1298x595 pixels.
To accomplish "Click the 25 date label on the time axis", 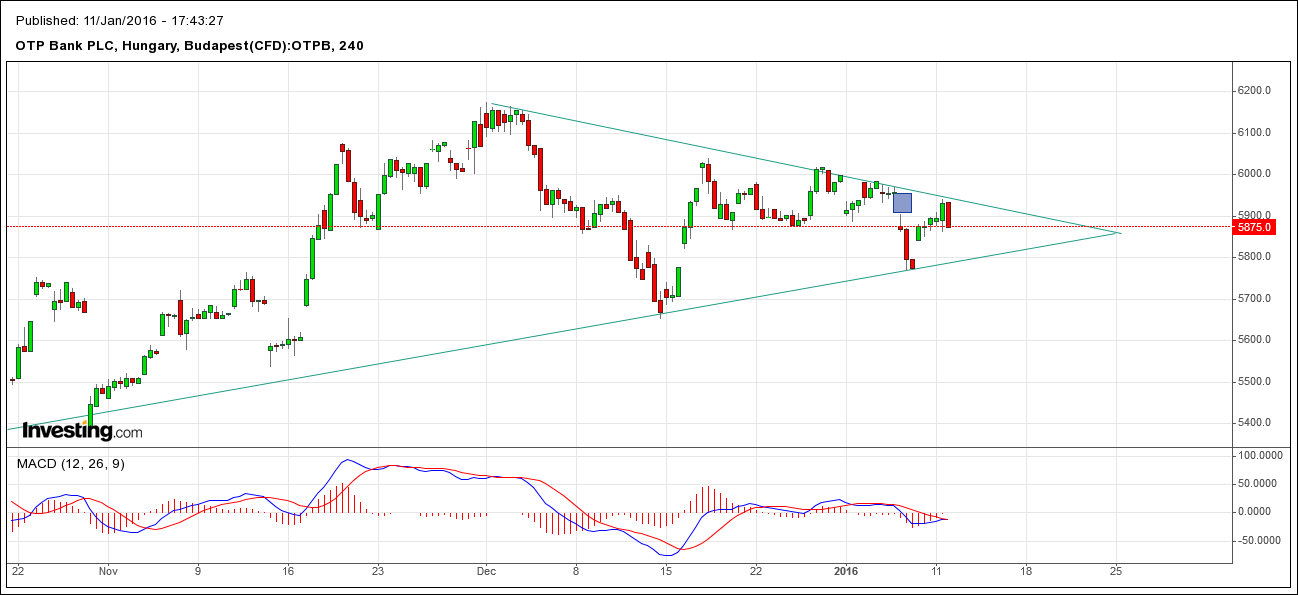I will [1116, 571].
